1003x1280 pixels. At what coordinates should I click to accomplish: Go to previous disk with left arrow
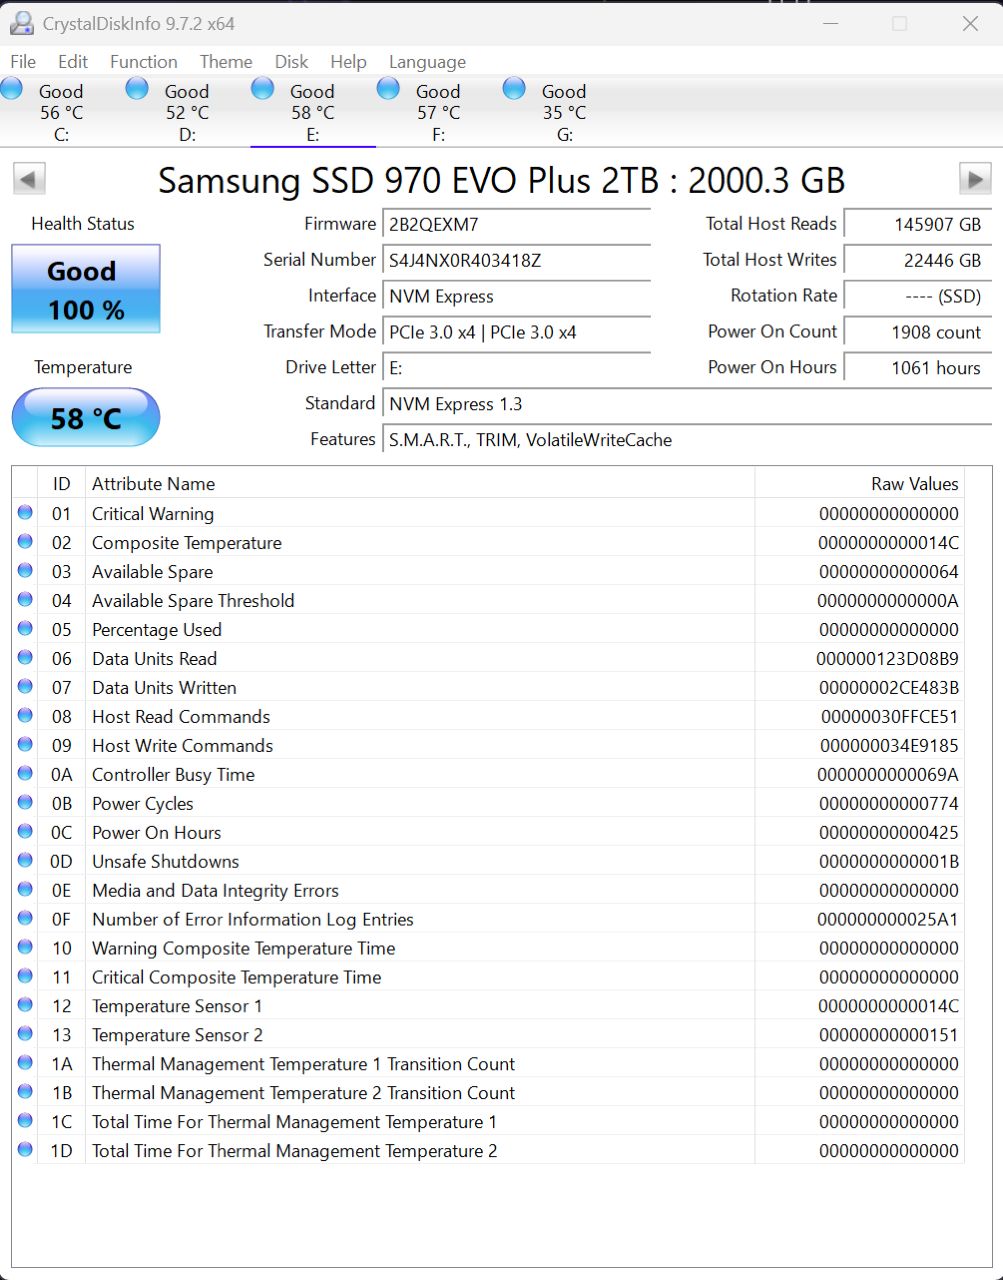(x=28, y=180)
